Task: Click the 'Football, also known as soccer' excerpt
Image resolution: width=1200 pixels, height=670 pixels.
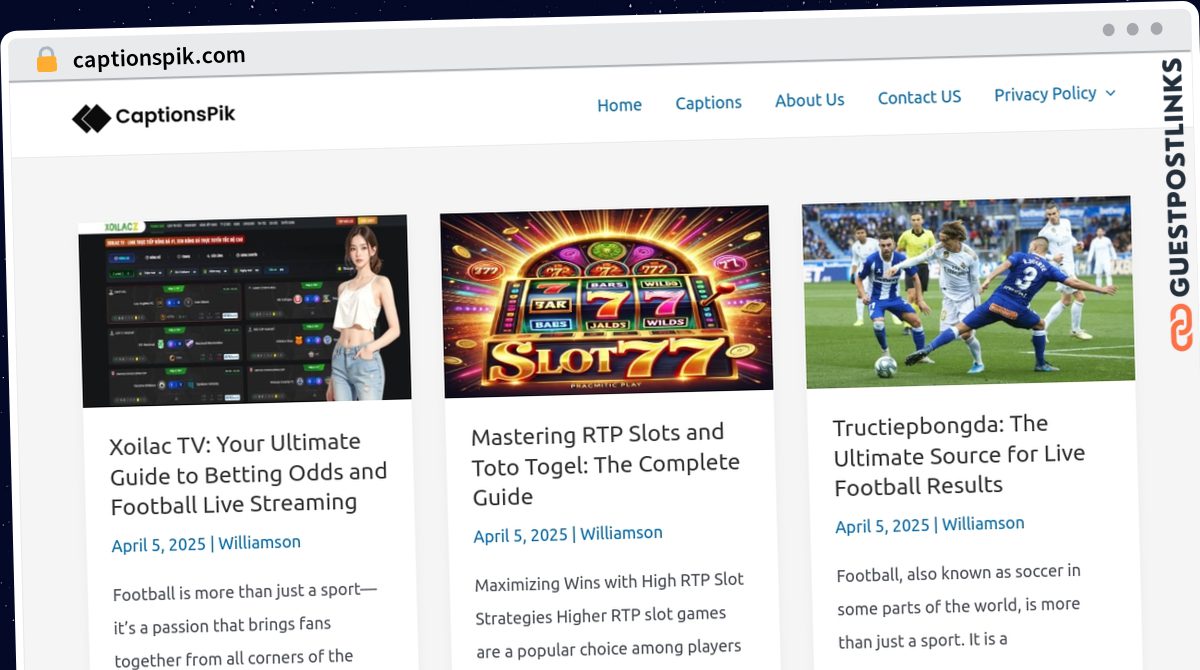Action: (959, 605)
